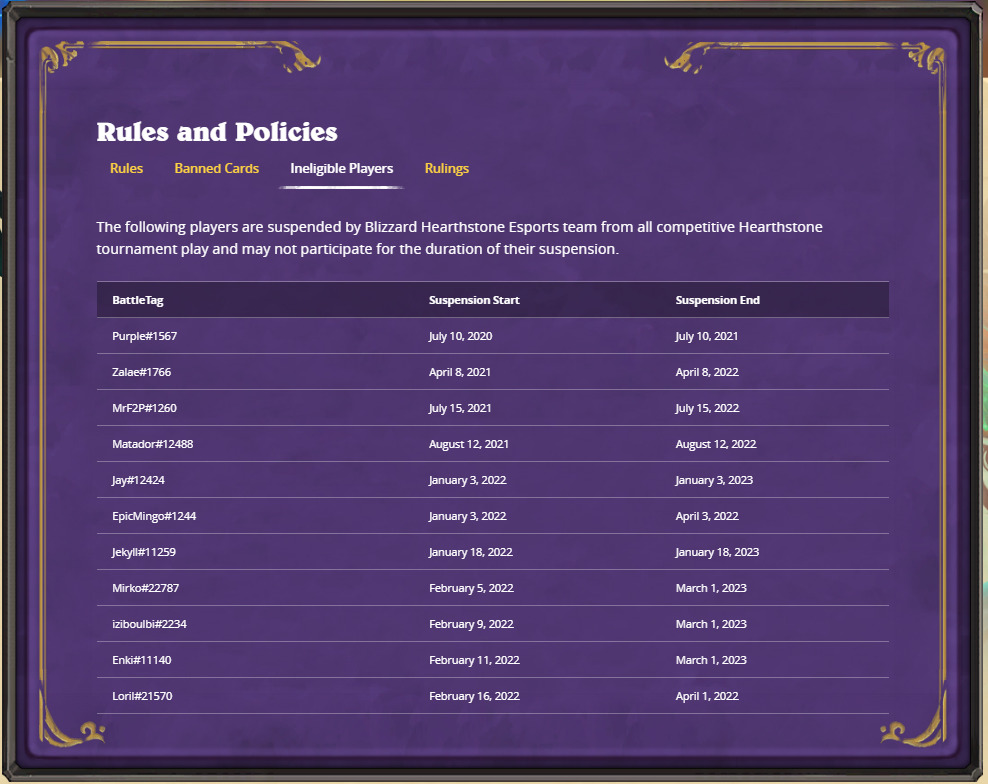This screenshot has width=988, height=784.
Task: Click the EpicMingo#1244 entry
Action: point(154,516)
